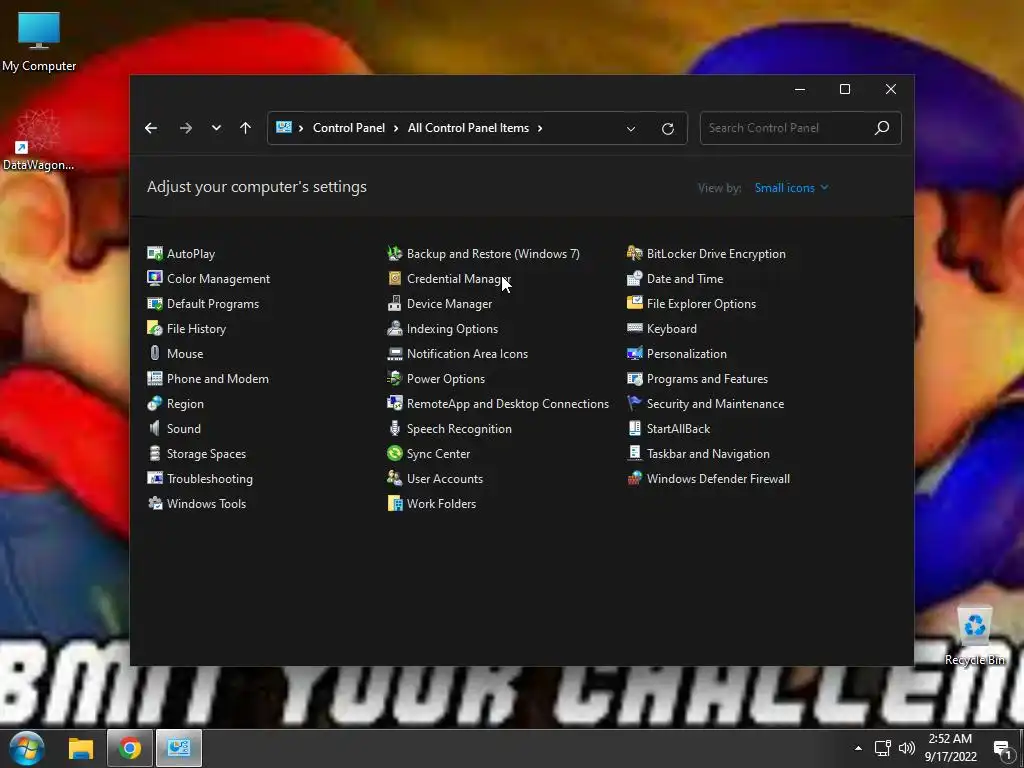This screenshot has width=1024, height=768.
Task: Open the taskbar clock and date
Action: 950,748
